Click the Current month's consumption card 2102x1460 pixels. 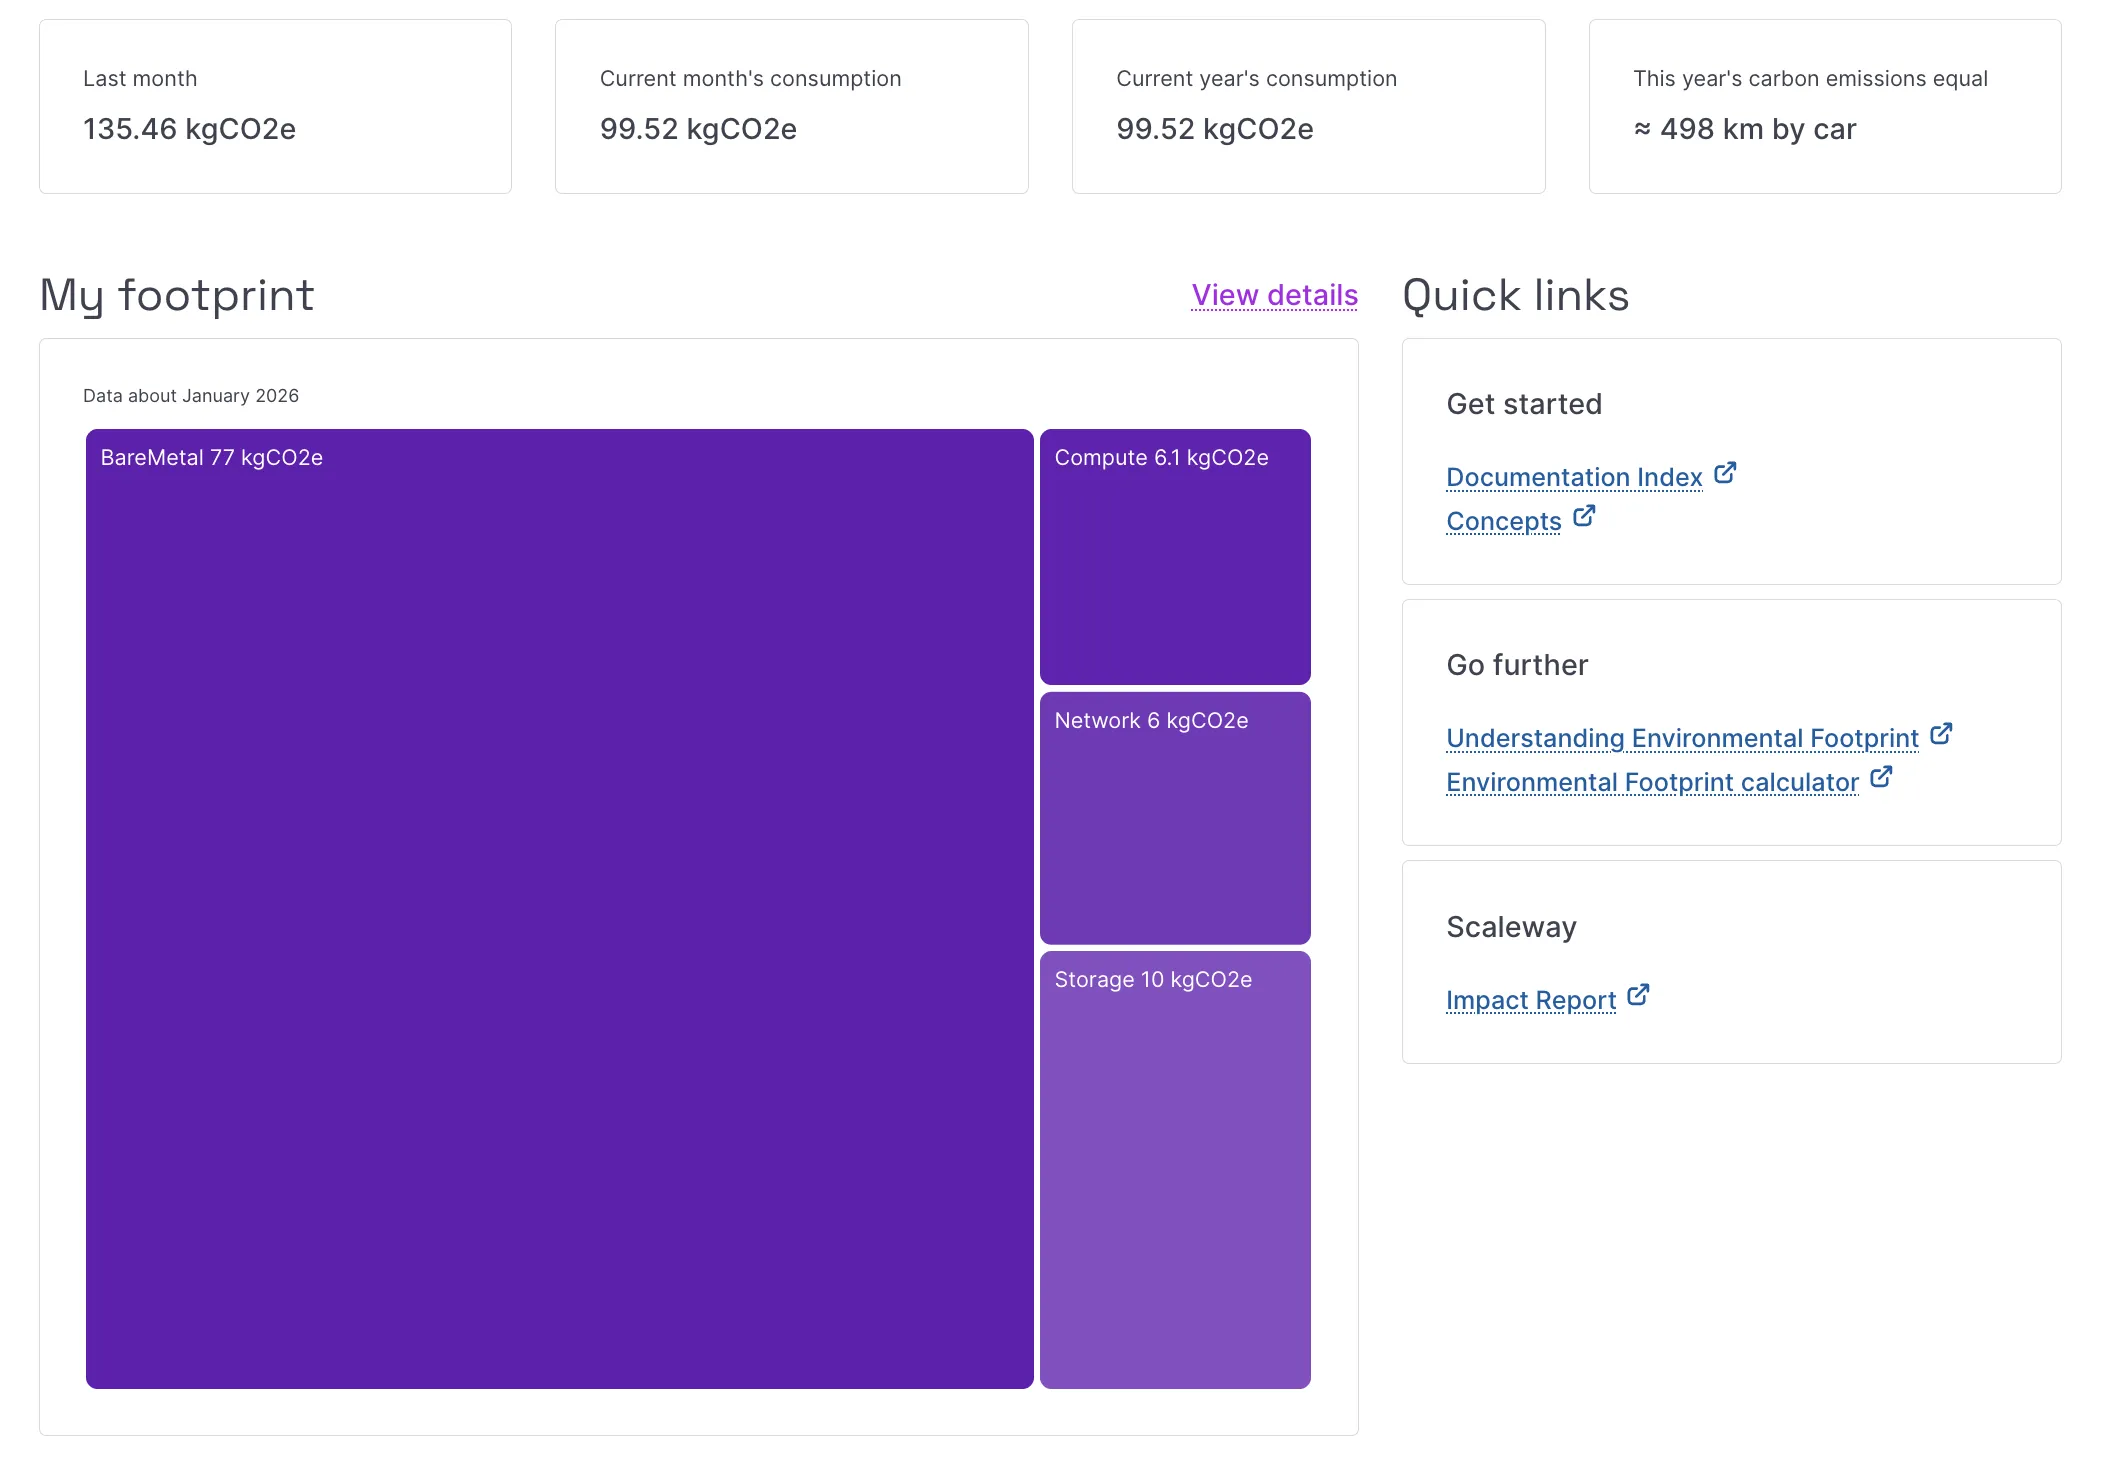(x=791, y=106)
